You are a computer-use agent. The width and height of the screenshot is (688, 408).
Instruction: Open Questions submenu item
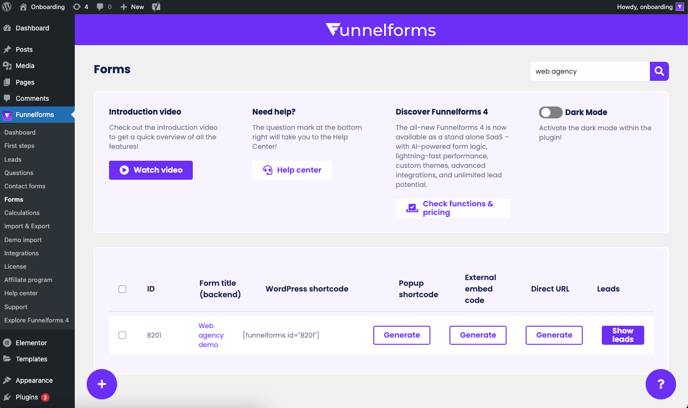click(x=19, y=173)
